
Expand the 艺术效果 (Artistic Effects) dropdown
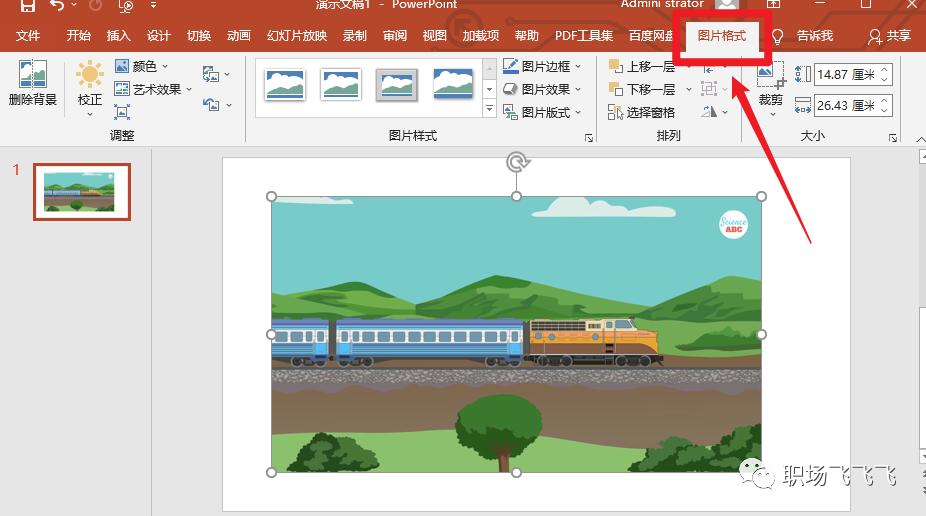pos(154,89)
